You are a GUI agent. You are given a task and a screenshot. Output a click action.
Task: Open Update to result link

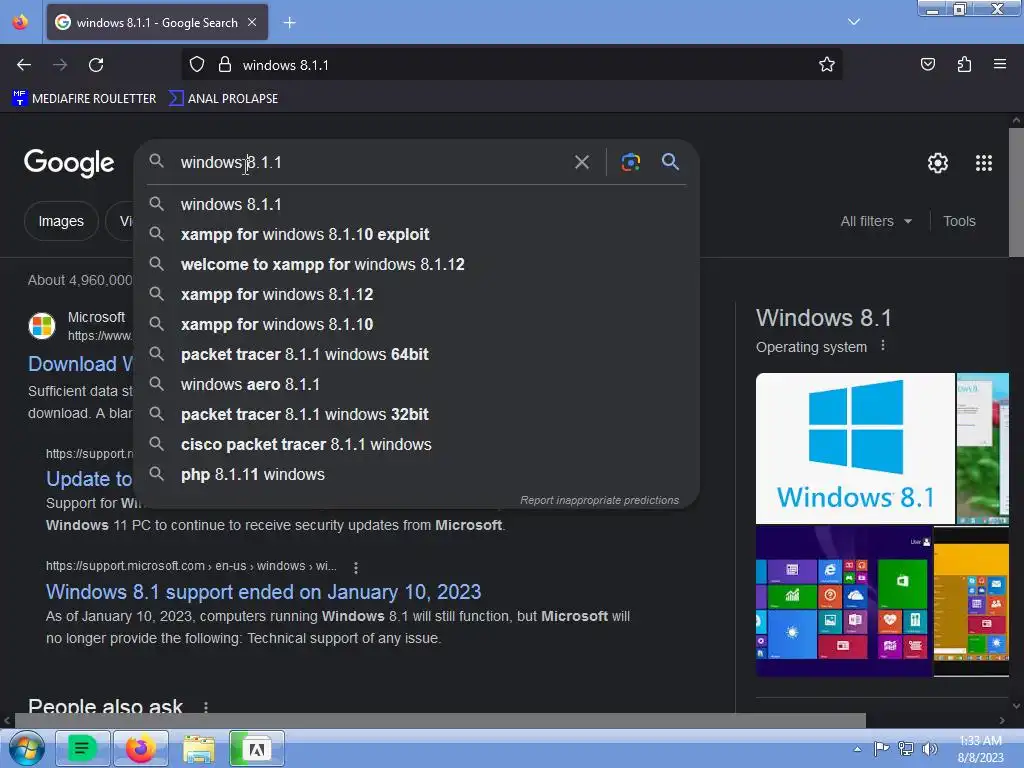click(x=89, y=479)
